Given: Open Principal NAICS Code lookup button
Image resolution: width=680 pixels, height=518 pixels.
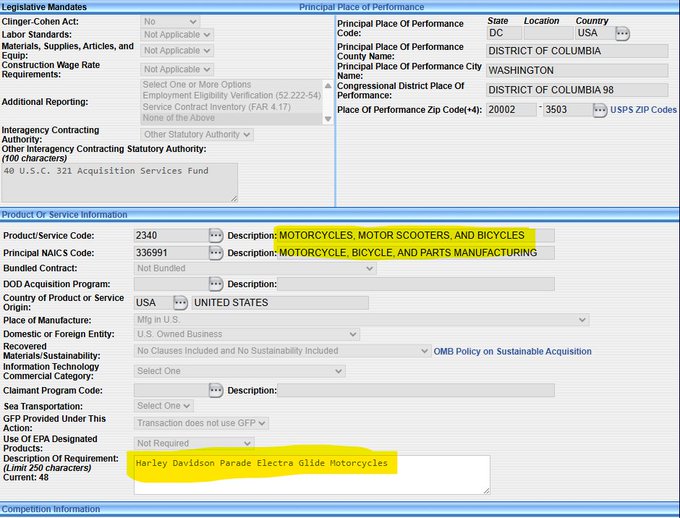Looking at the screenshot, I should (x=215, y=253).
